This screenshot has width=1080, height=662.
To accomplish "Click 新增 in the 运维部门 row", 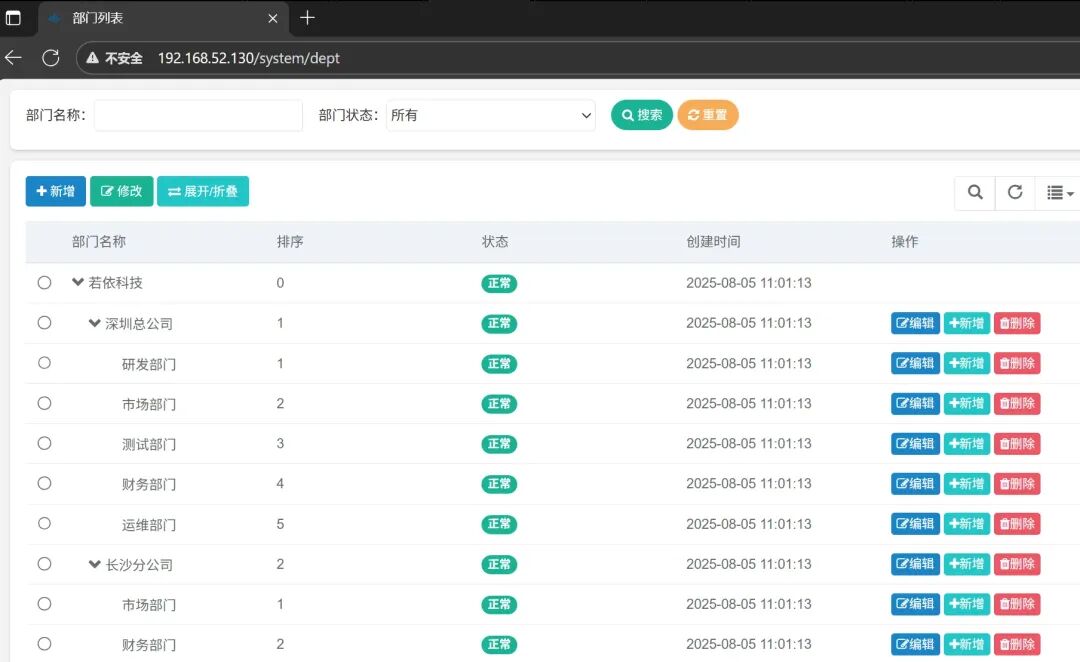I will click(x=966, y=524).
